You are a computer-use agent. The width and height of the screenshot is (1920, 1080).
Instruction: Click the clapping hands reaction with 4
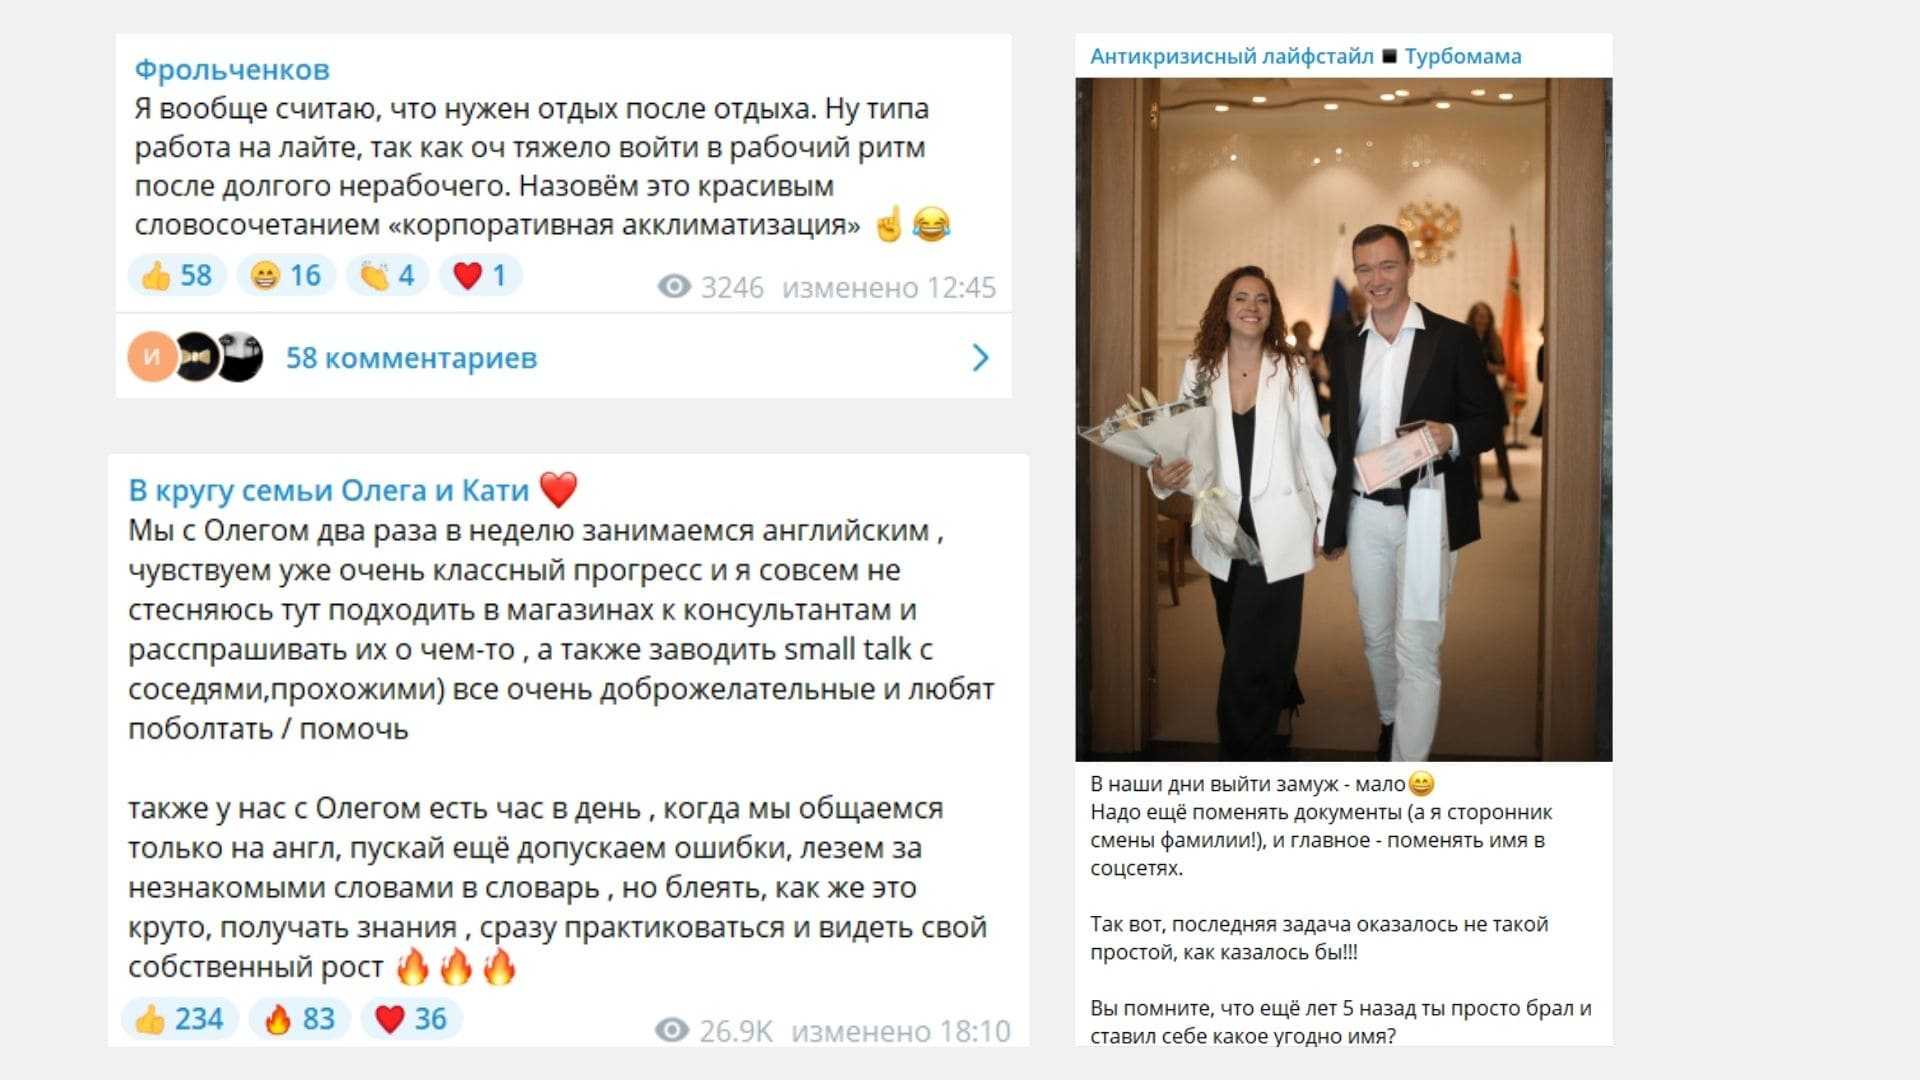click(388, 275)
